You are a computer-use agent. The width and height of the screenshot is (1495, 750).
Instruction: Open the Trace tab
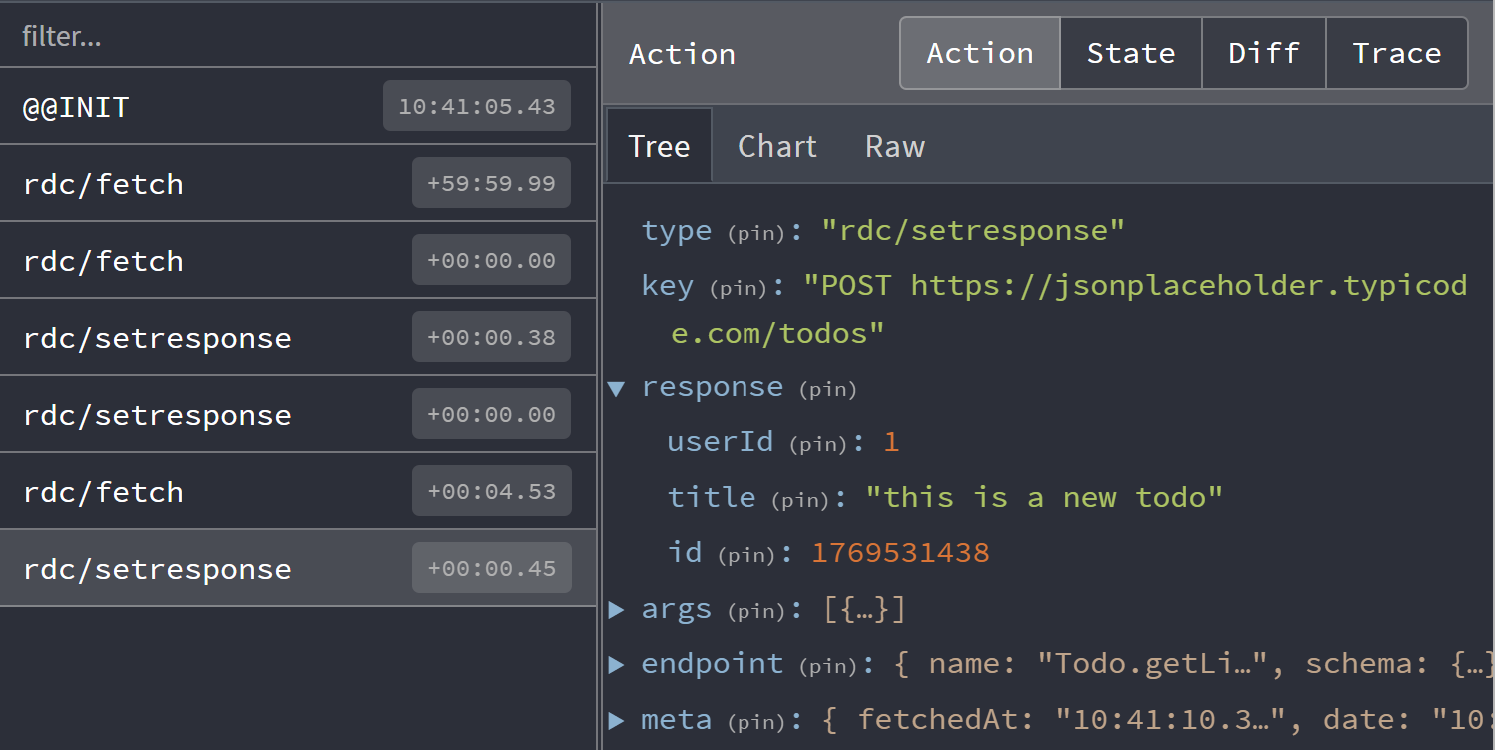[1396, 53]
